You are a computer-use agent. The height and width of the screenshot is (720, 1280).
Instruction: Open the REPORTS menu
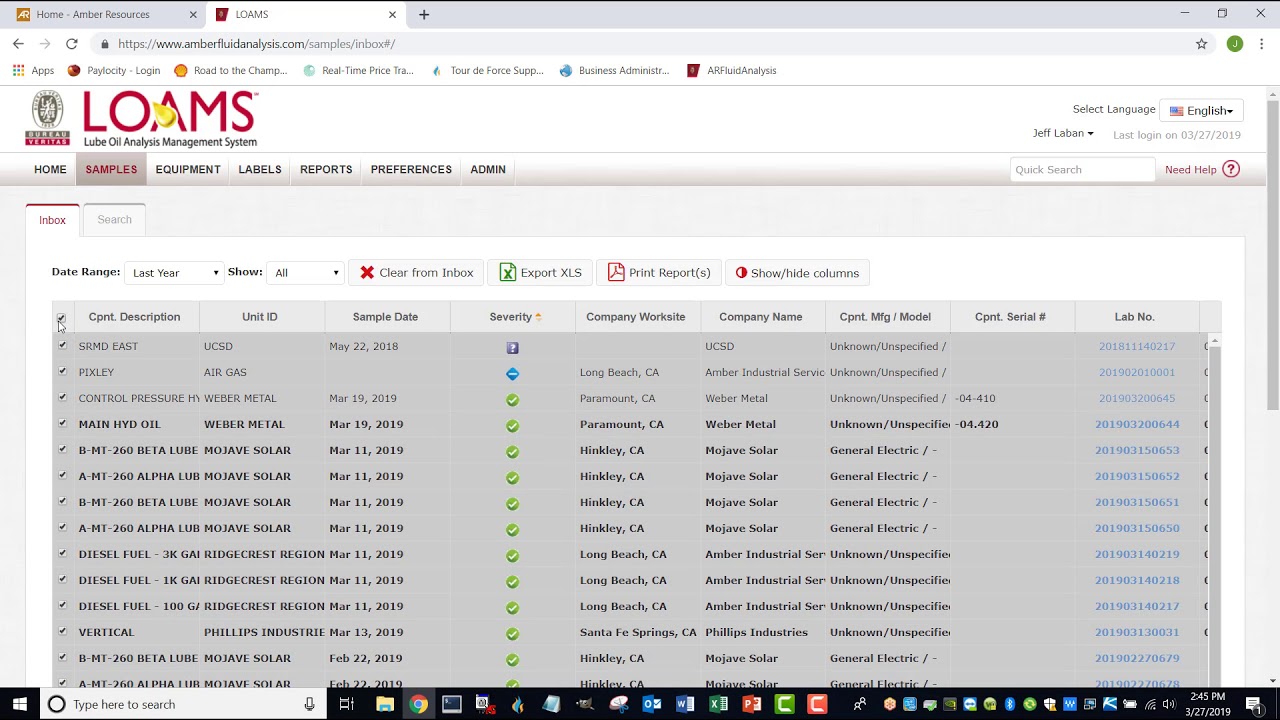[326, 170]
